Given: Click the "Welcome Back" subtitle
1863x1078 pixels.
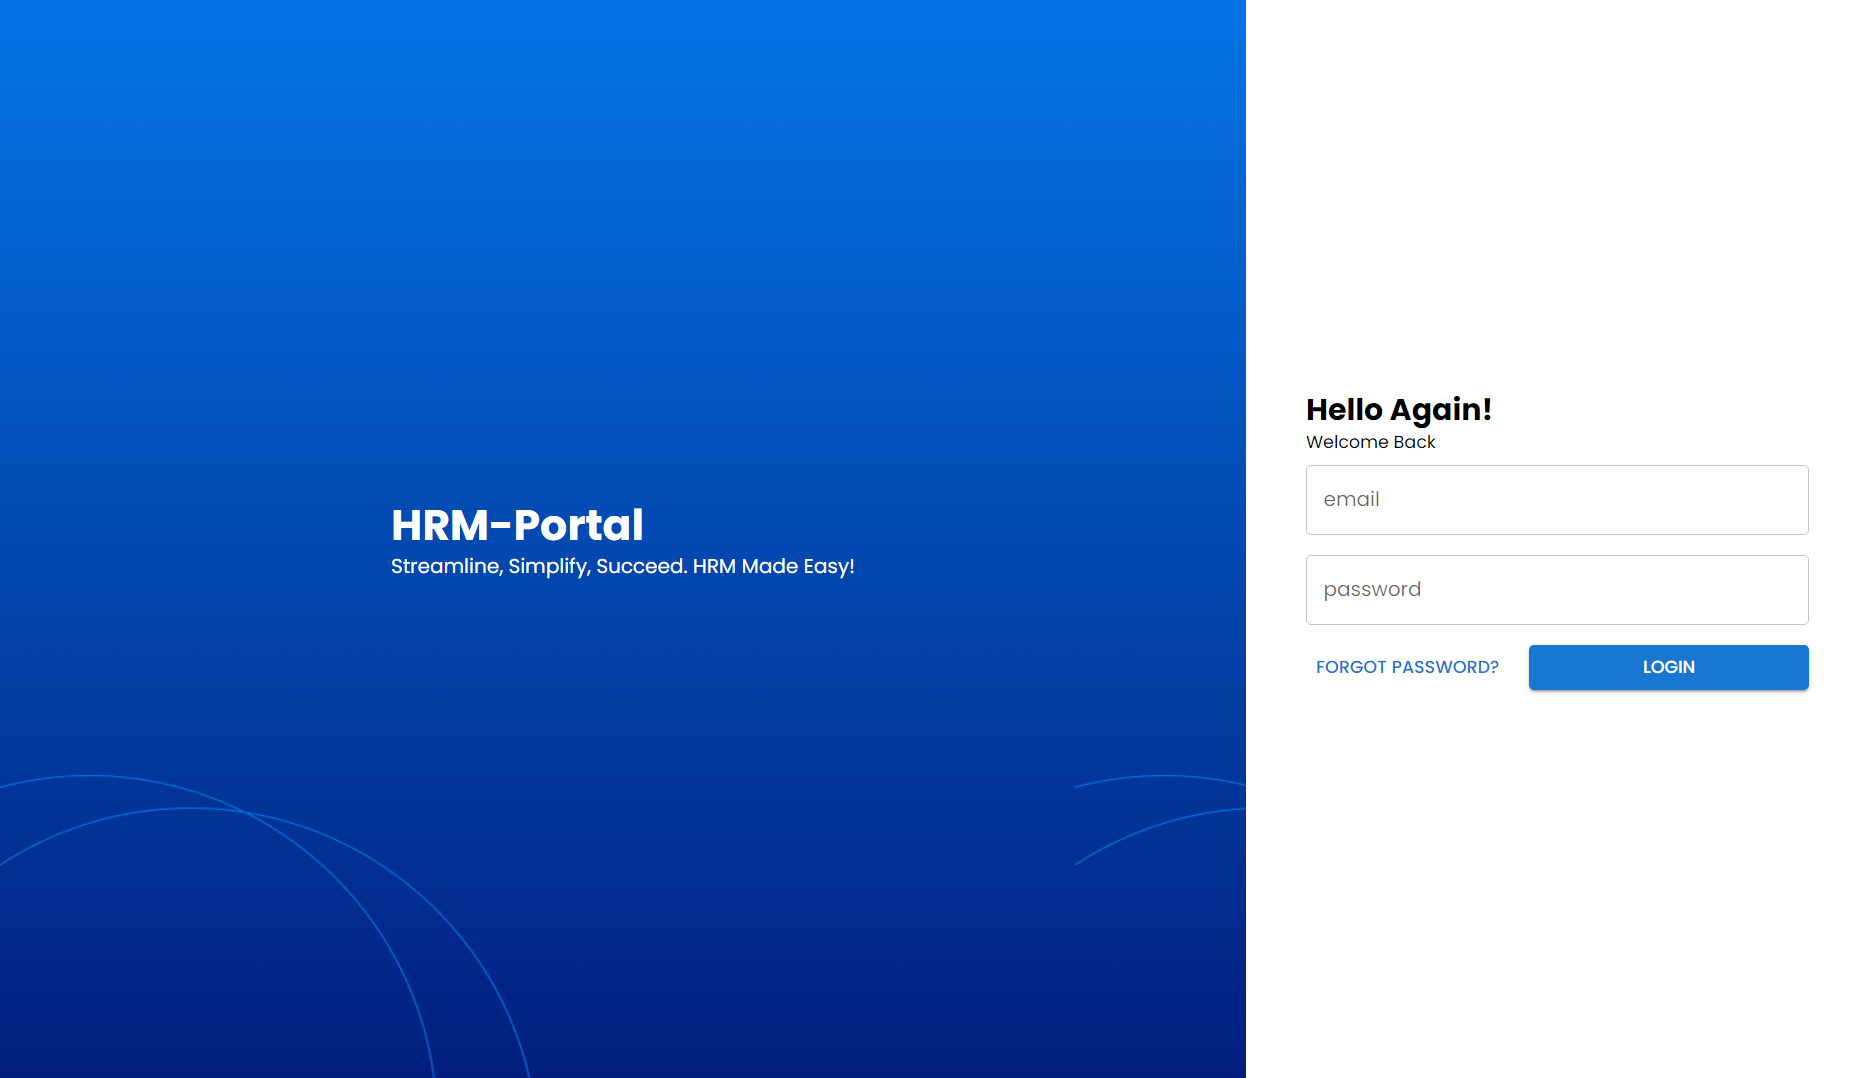Looking at the screenshot, I should pyautogui.click(x=1370, y=442).
